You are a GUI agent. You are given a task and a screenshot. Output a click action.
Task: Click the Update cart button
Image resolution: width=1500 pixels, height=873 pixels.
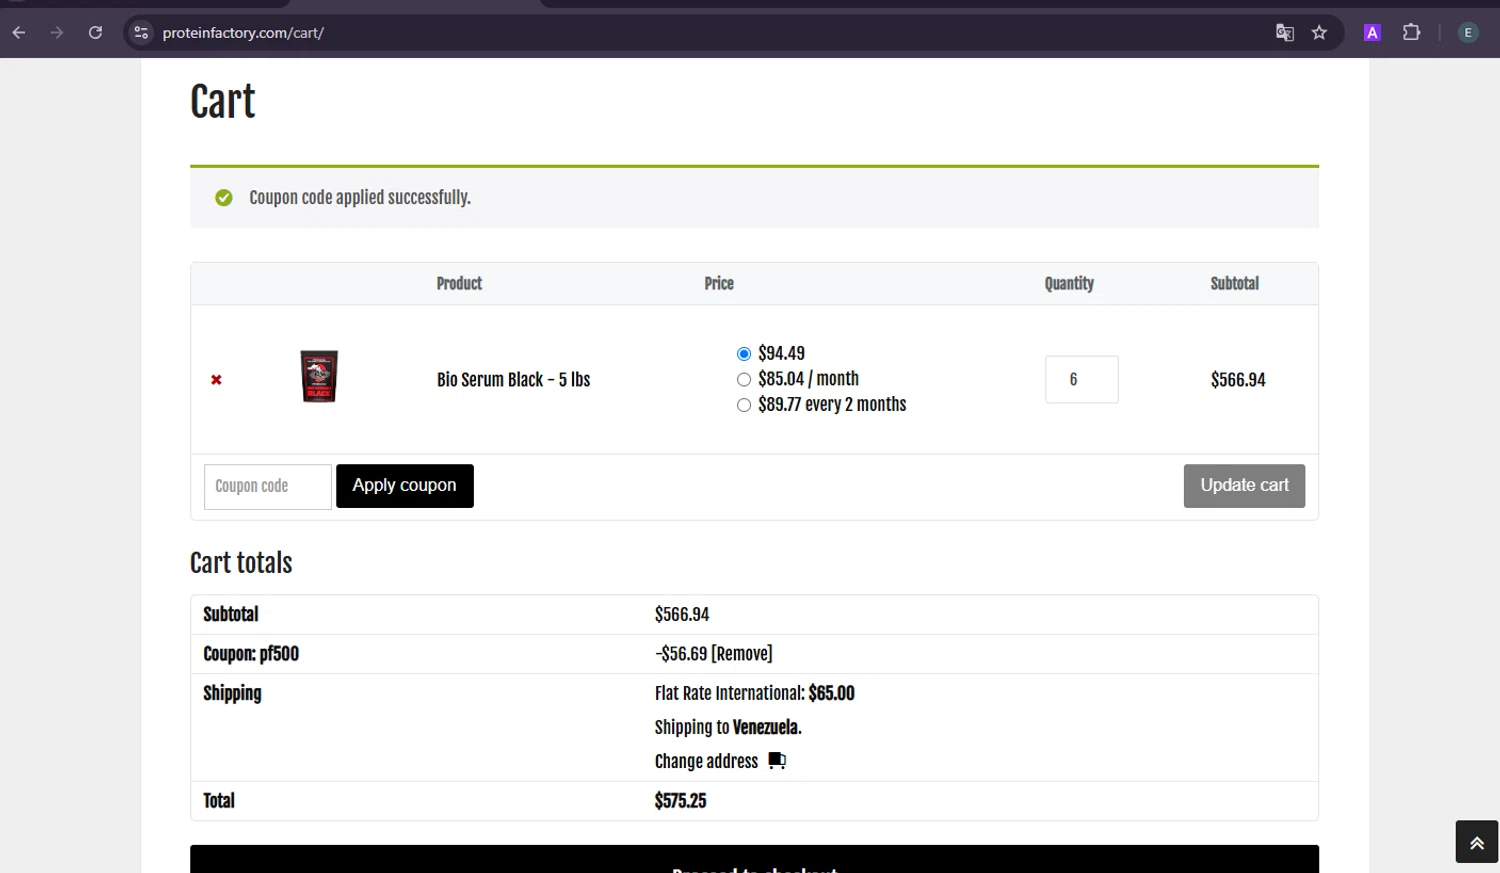click(x=1244, y=486)
